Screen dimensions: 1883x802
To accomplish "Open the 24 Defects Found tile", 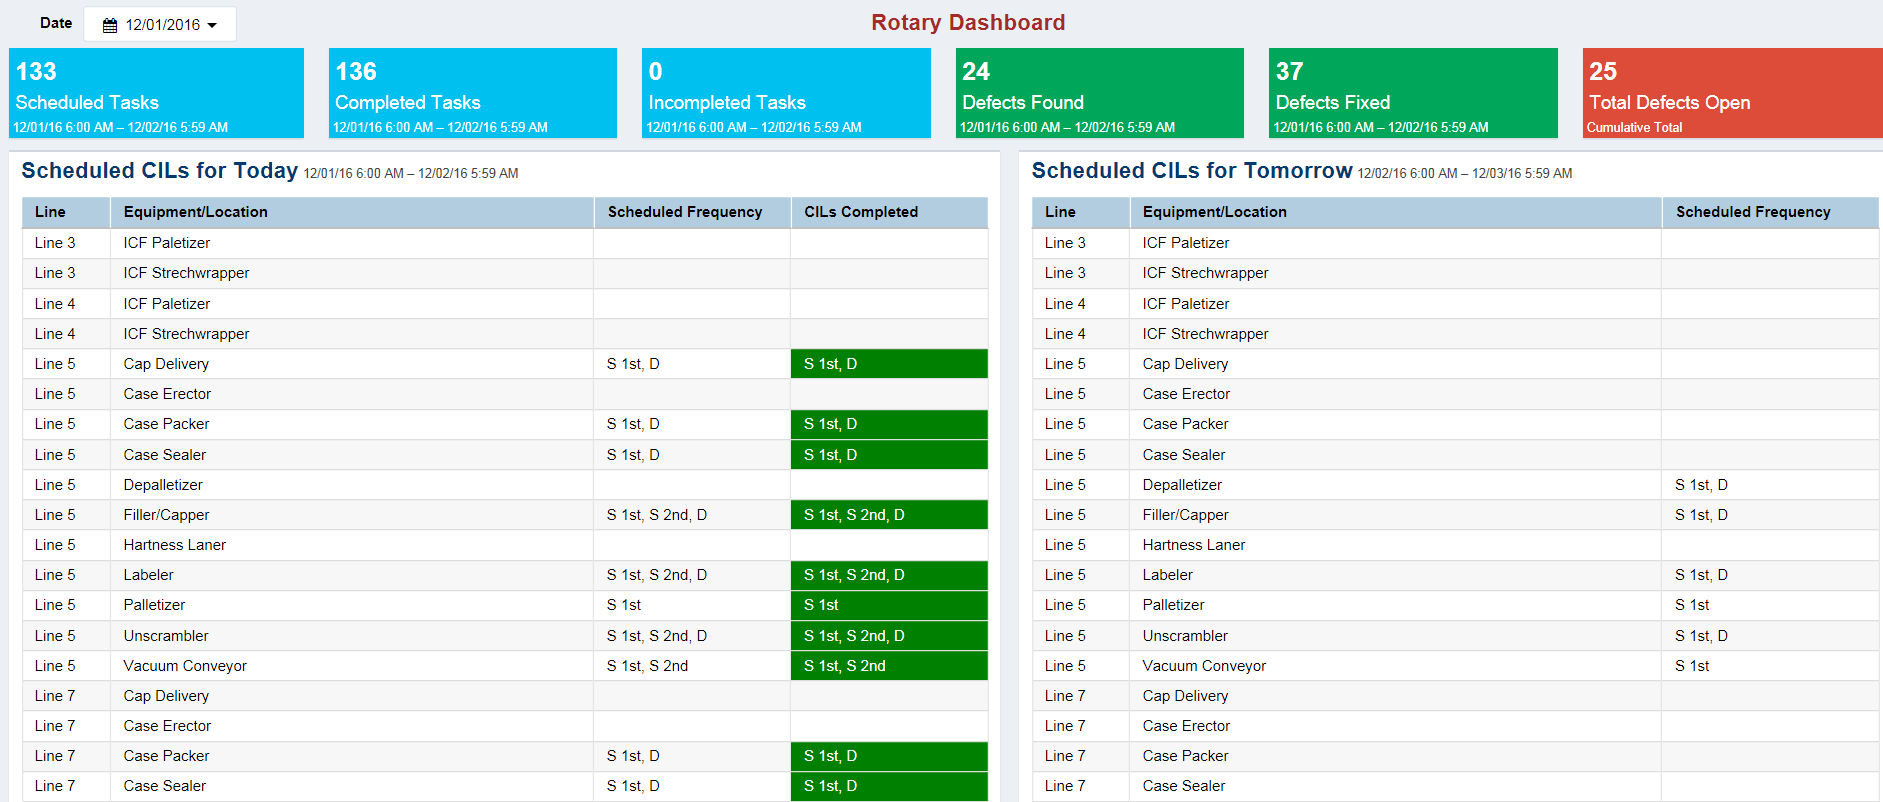I will pos(1100,93).
